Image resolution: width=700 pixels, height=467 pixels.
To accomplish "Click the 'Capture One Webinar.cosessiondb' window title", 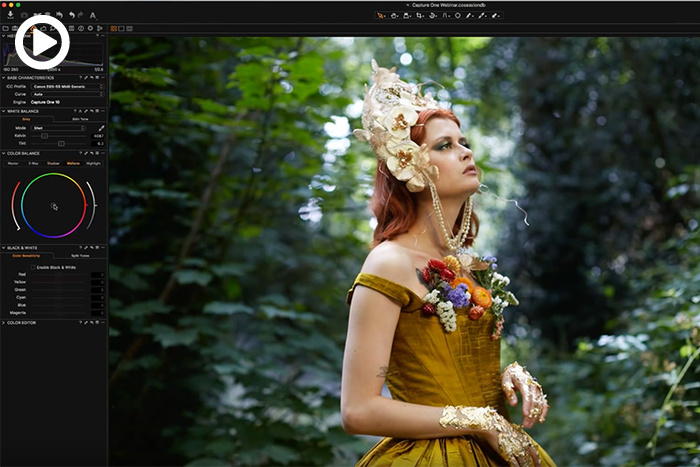I will click(448, 5).
